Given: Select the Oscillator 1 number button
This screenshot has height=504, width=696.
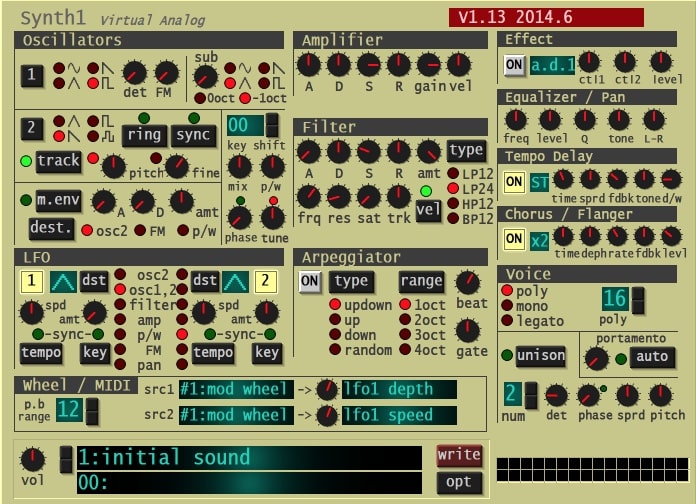Looking at the screenshot, I should (x=32, y=75).
